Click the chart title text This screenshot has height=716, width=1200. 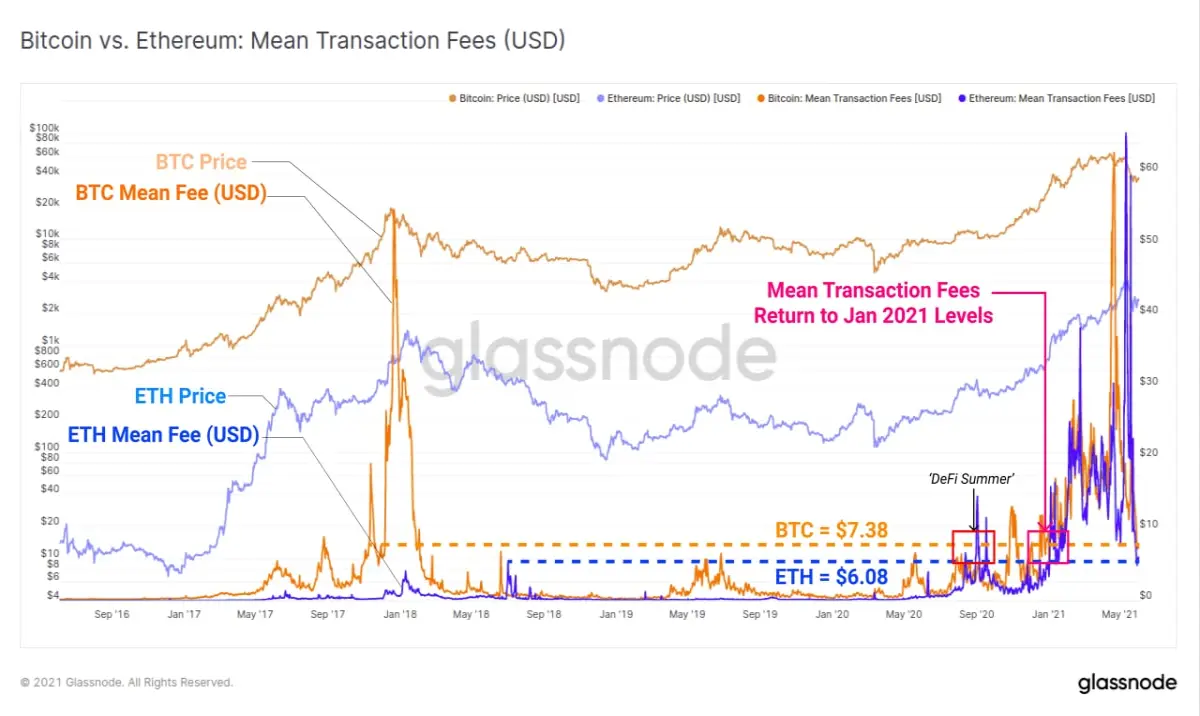tap(293, 41)
